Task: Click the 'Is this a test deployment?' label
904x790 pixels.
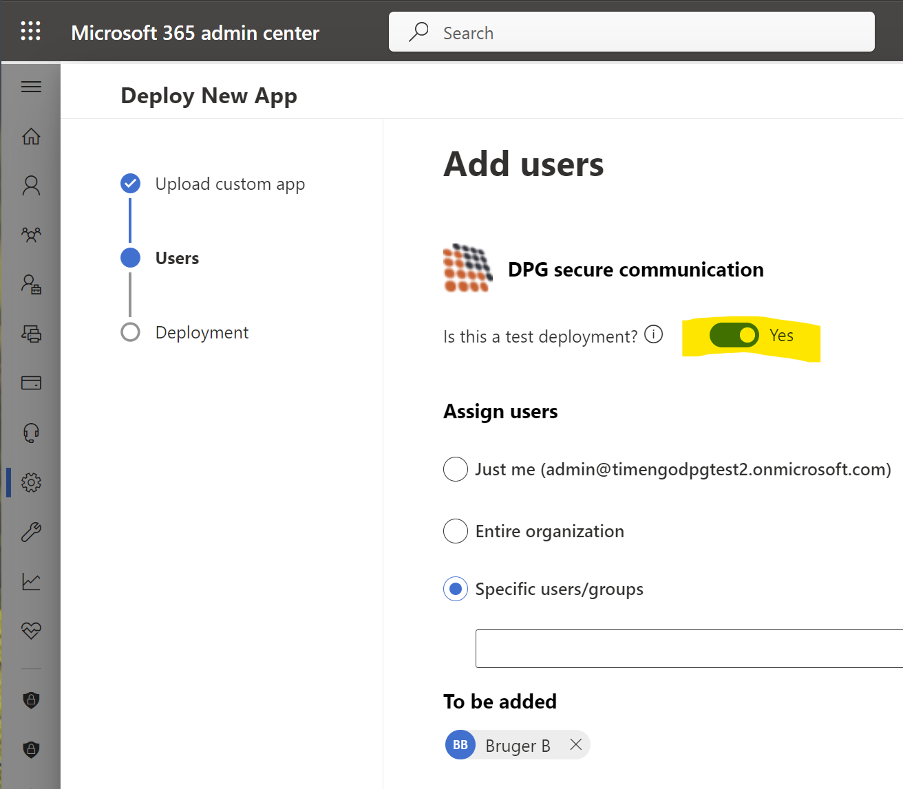Action: (x=540, y=336)
